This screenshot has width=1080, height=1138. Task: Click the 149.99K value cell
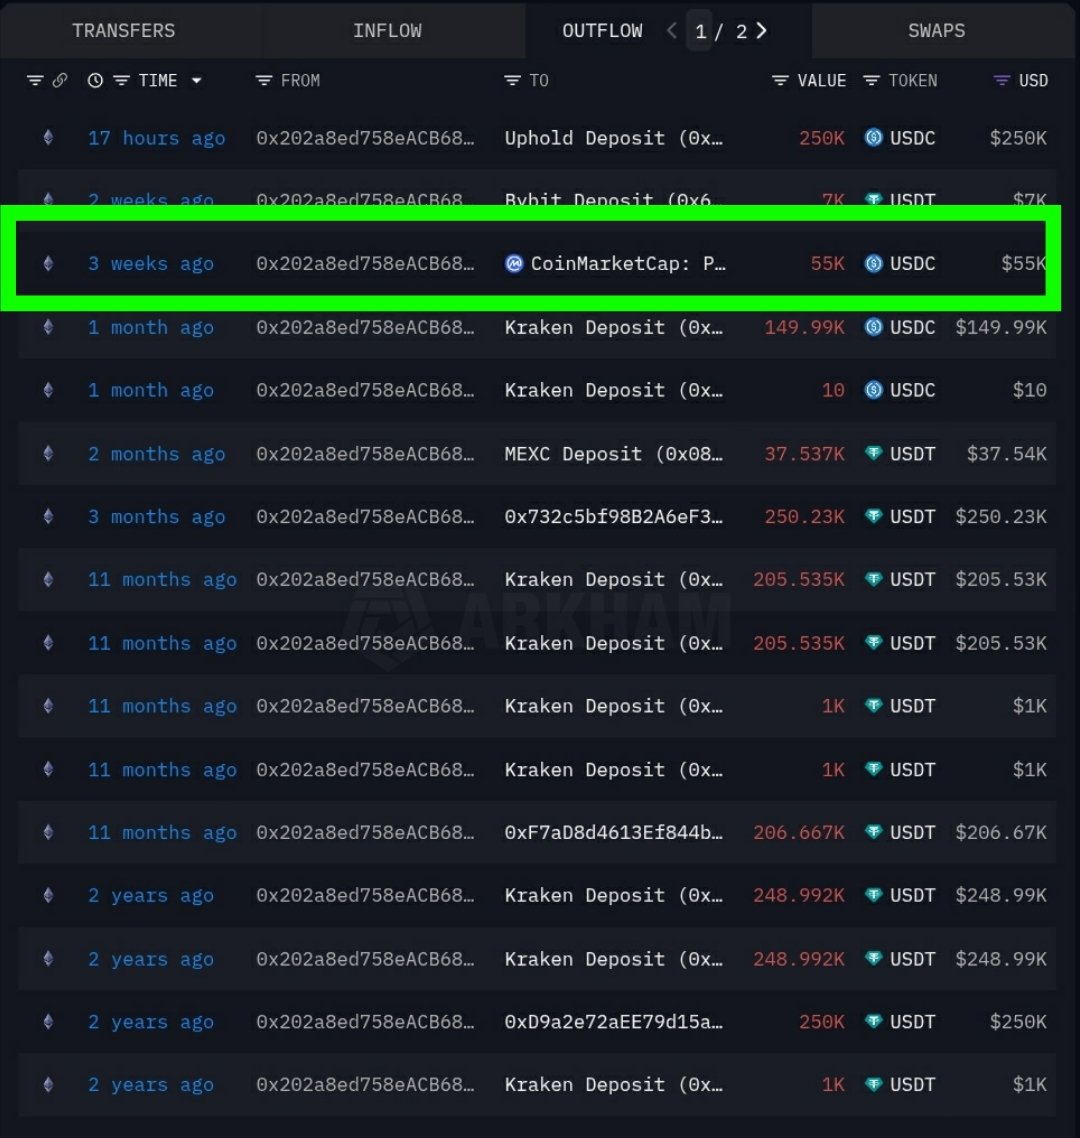point(804,327)
